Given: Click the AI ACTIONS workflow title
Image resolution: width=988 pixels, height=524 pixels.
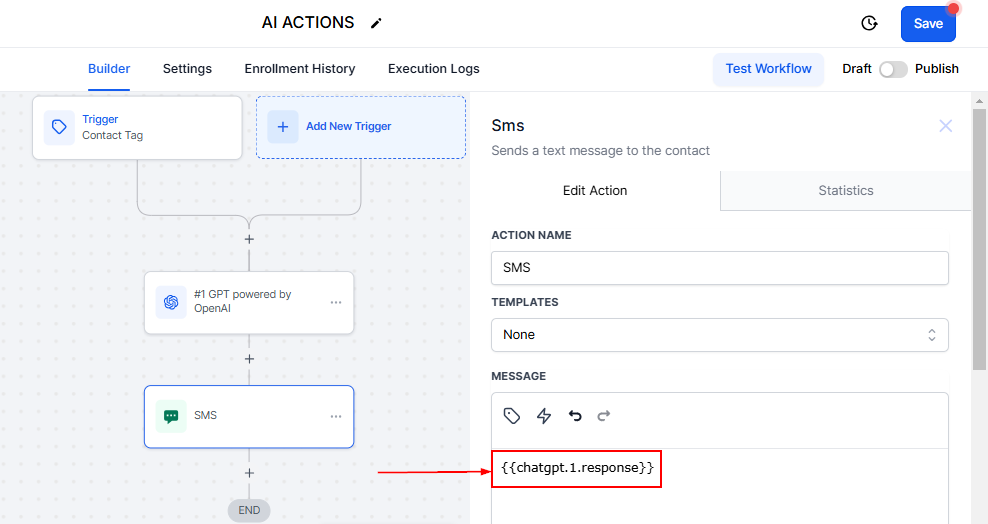Looking at the screenshot, I should tap(308, 23).
